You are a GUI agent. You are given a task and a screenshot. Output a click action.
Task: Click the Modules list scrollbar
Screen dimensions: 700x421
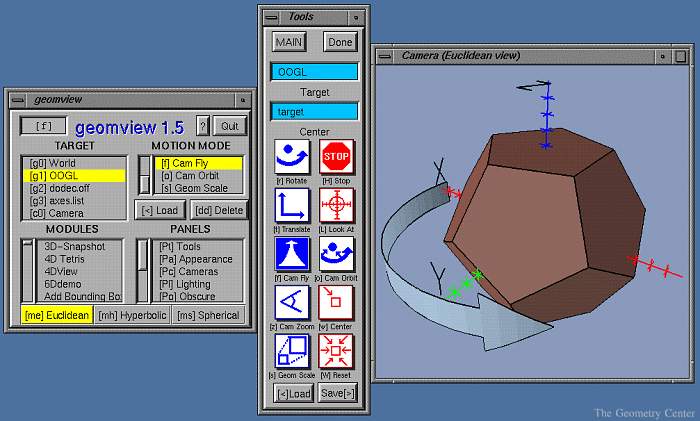point(28,269)
